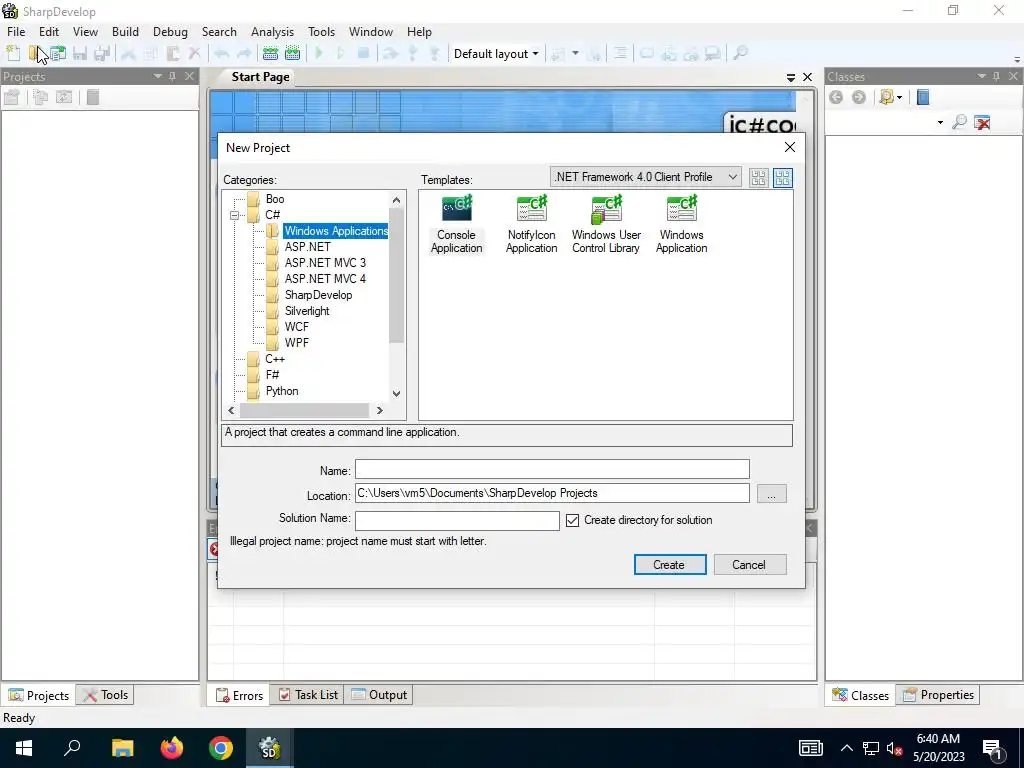Click the blue book icon in Classes panel
1024x768 pixels.
[923, 97]
